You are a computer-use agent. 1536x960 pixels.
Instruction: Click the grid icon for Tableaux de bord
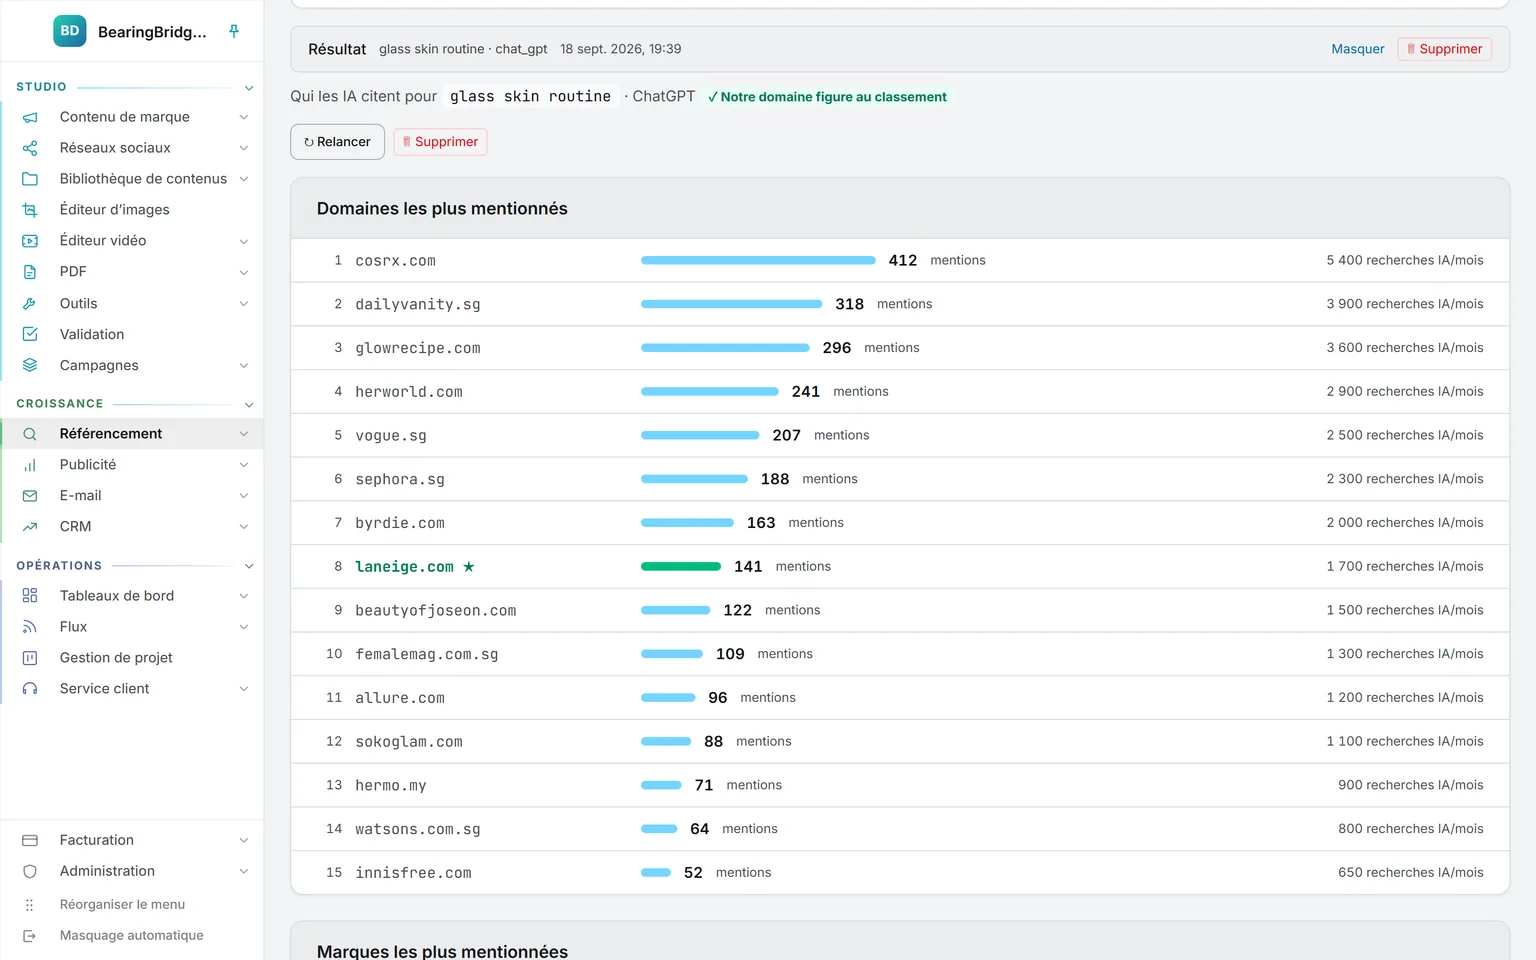30,596
